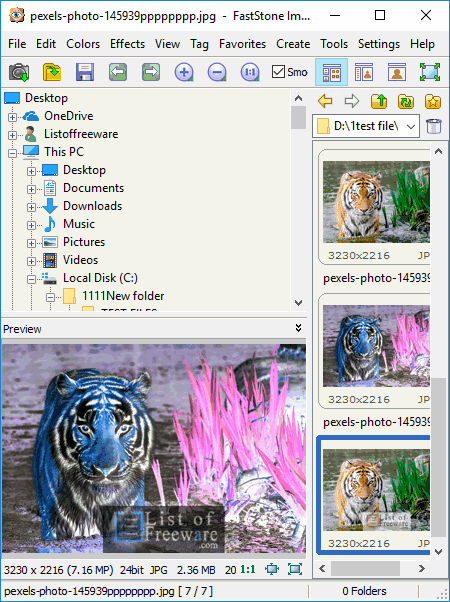Select the split preview layout icon
Image resolution: width=450 pixels, height=602 pixels.
pos(364,72)
